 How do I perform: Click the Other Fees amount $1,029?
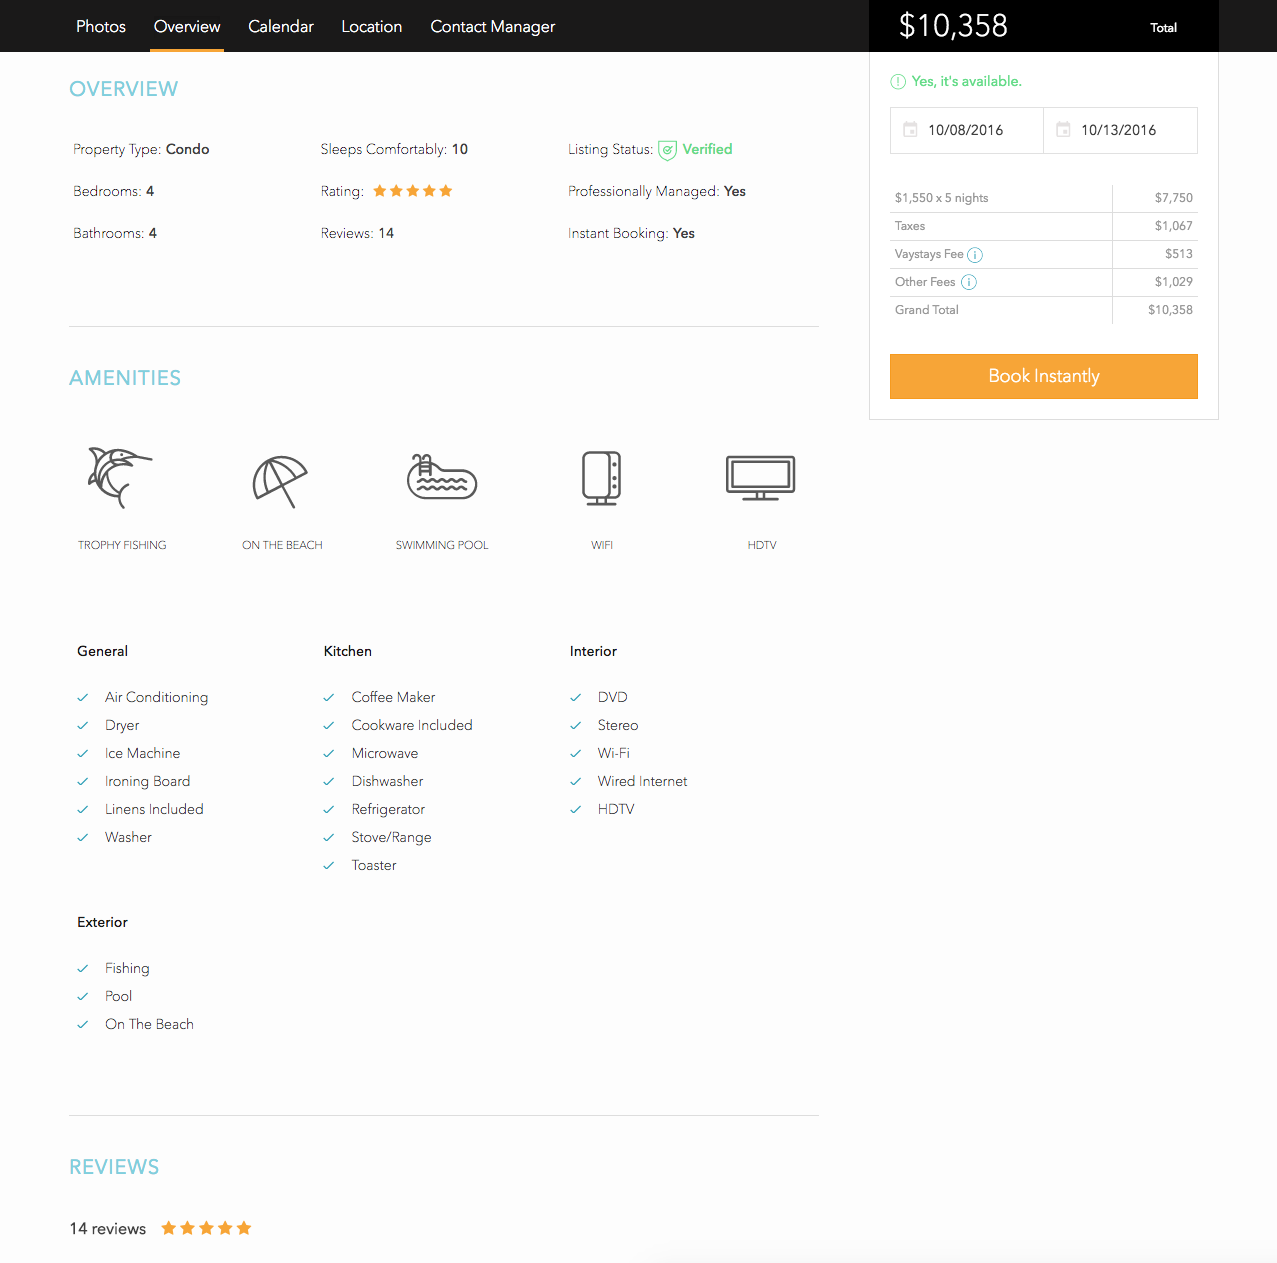coord(1173,282)
